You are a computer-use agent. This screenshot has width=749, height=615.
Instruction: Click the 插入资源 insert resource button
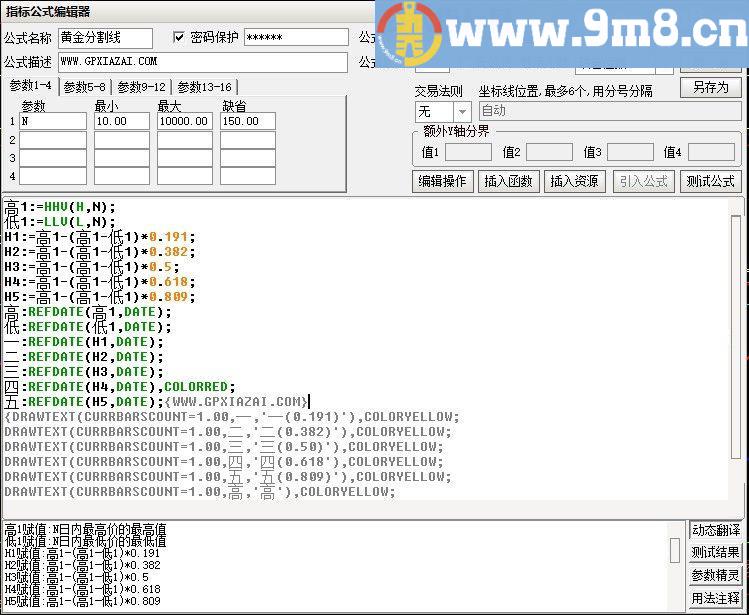click(575, 181)
